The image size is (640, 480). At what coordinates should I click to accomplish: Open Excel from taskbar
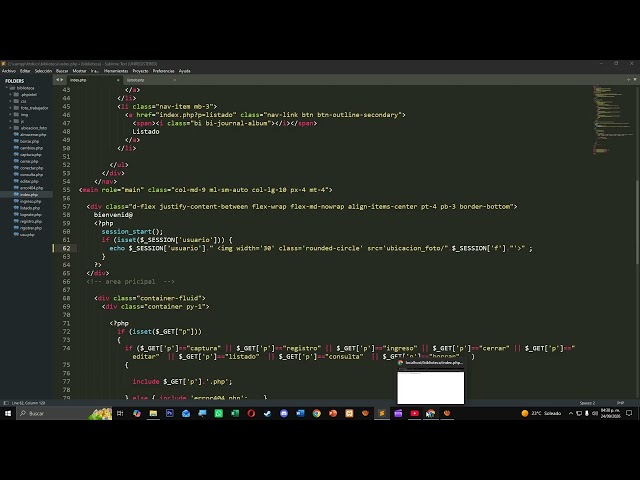[235, 413]
